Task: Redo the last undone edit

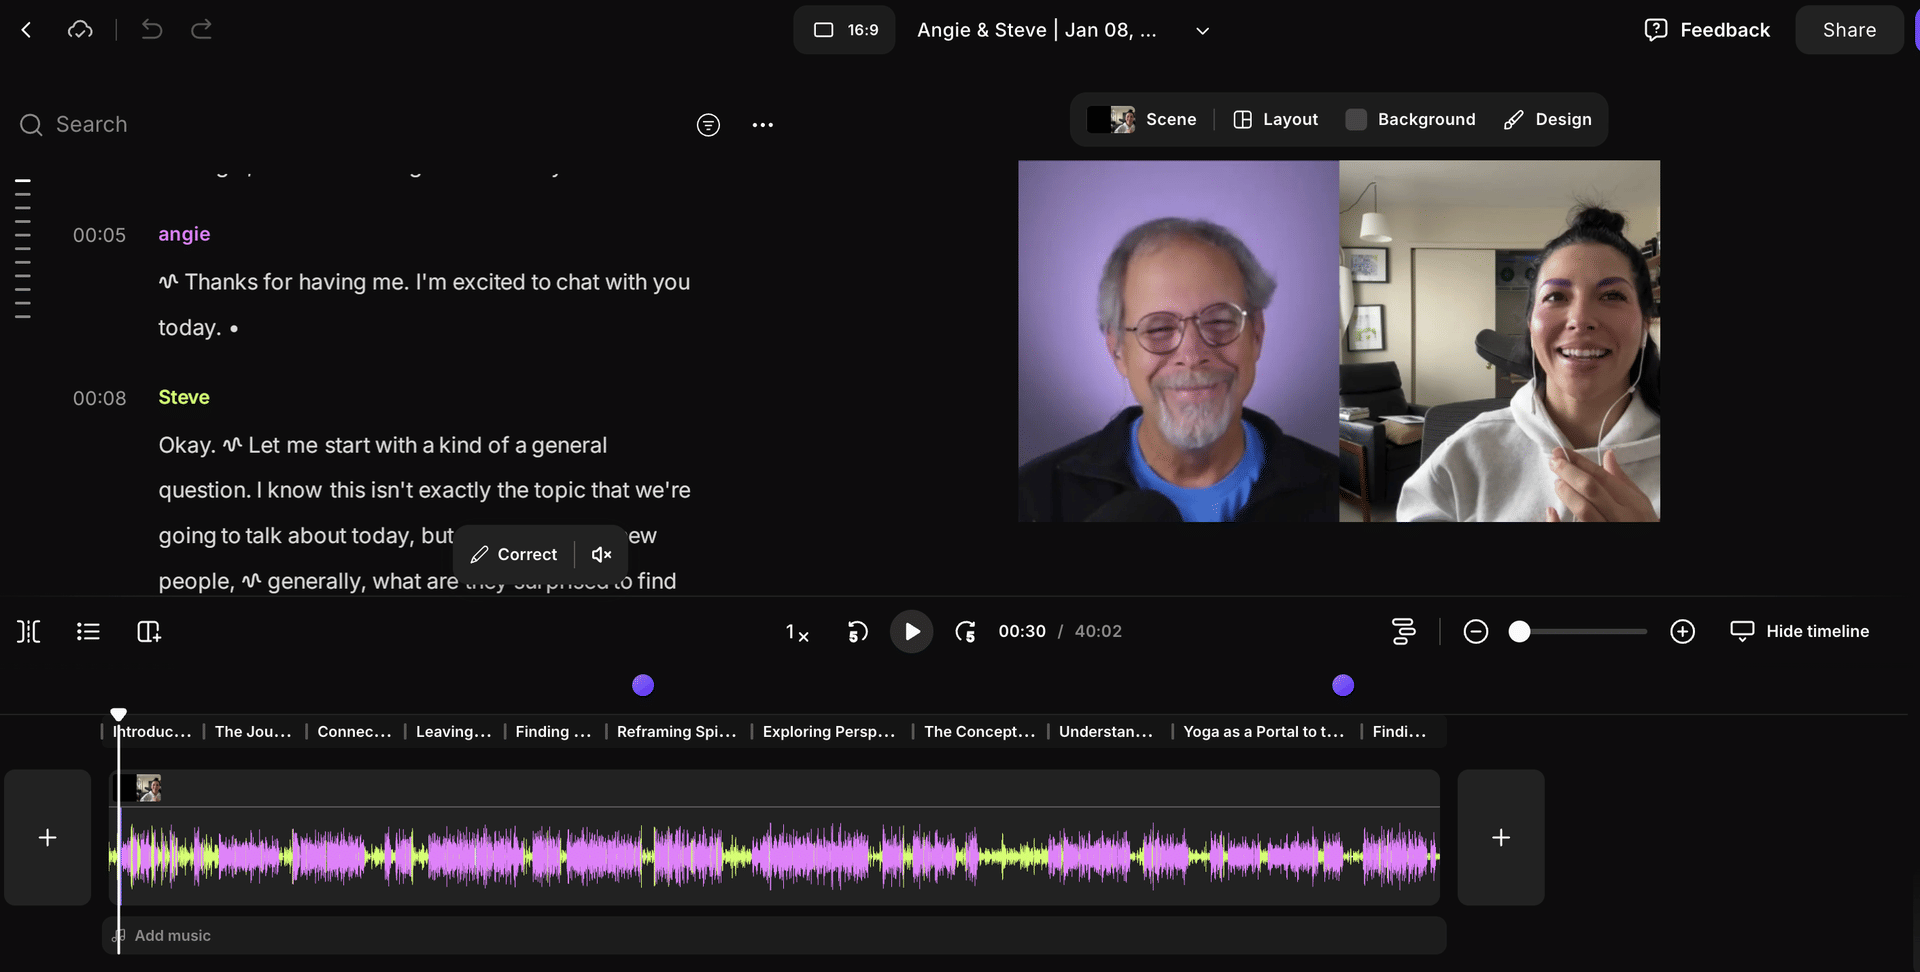Action: point(202,30)
